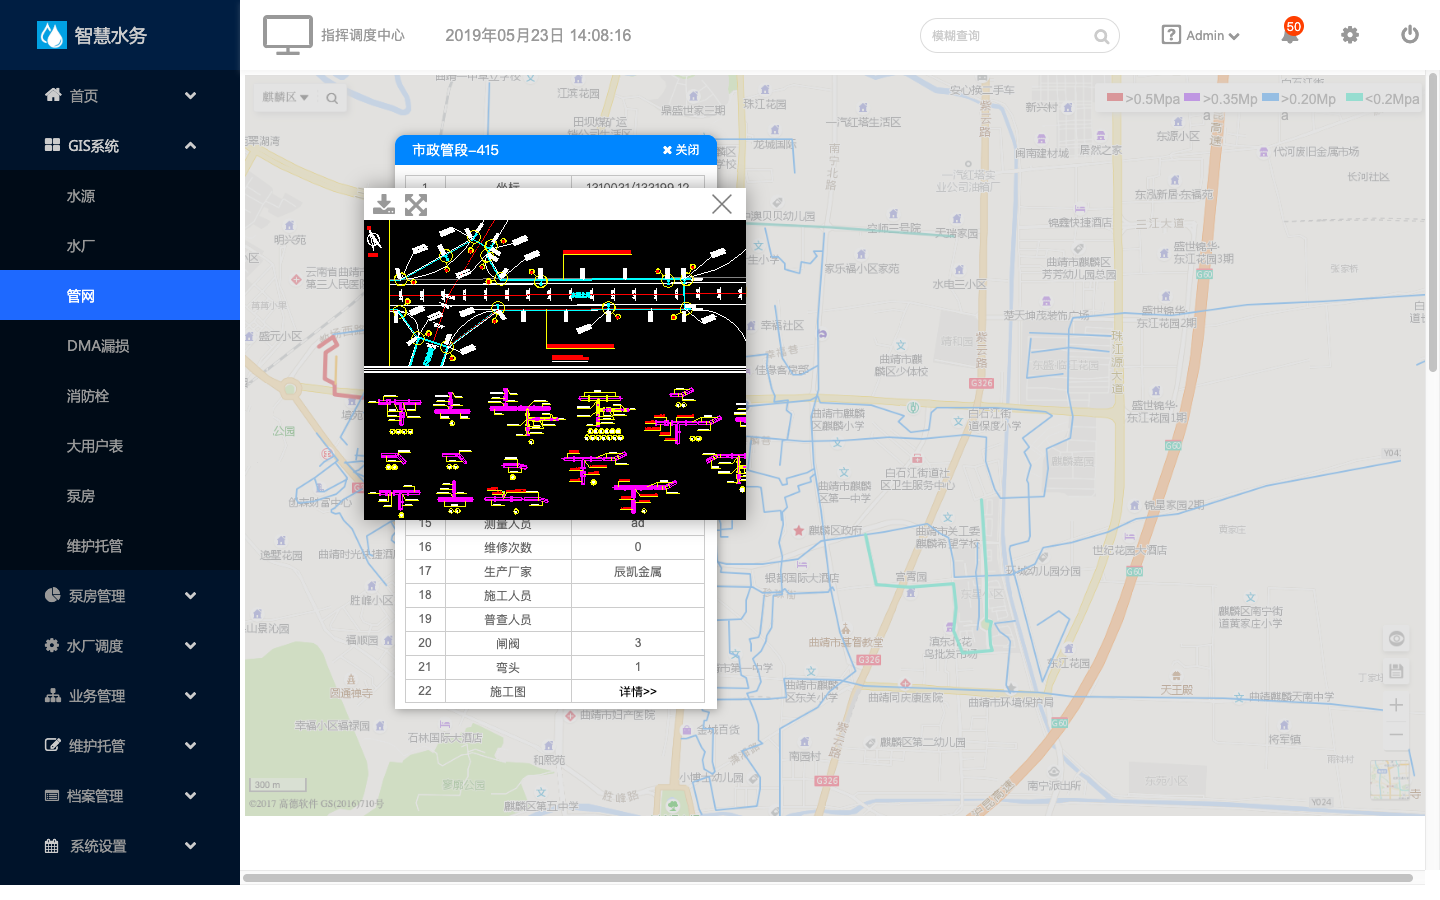Click the 关闭 button on 市政管段 panel
Image resolution: width=1440 pixels, height=900 pixels.
click(x=681, y=150)
